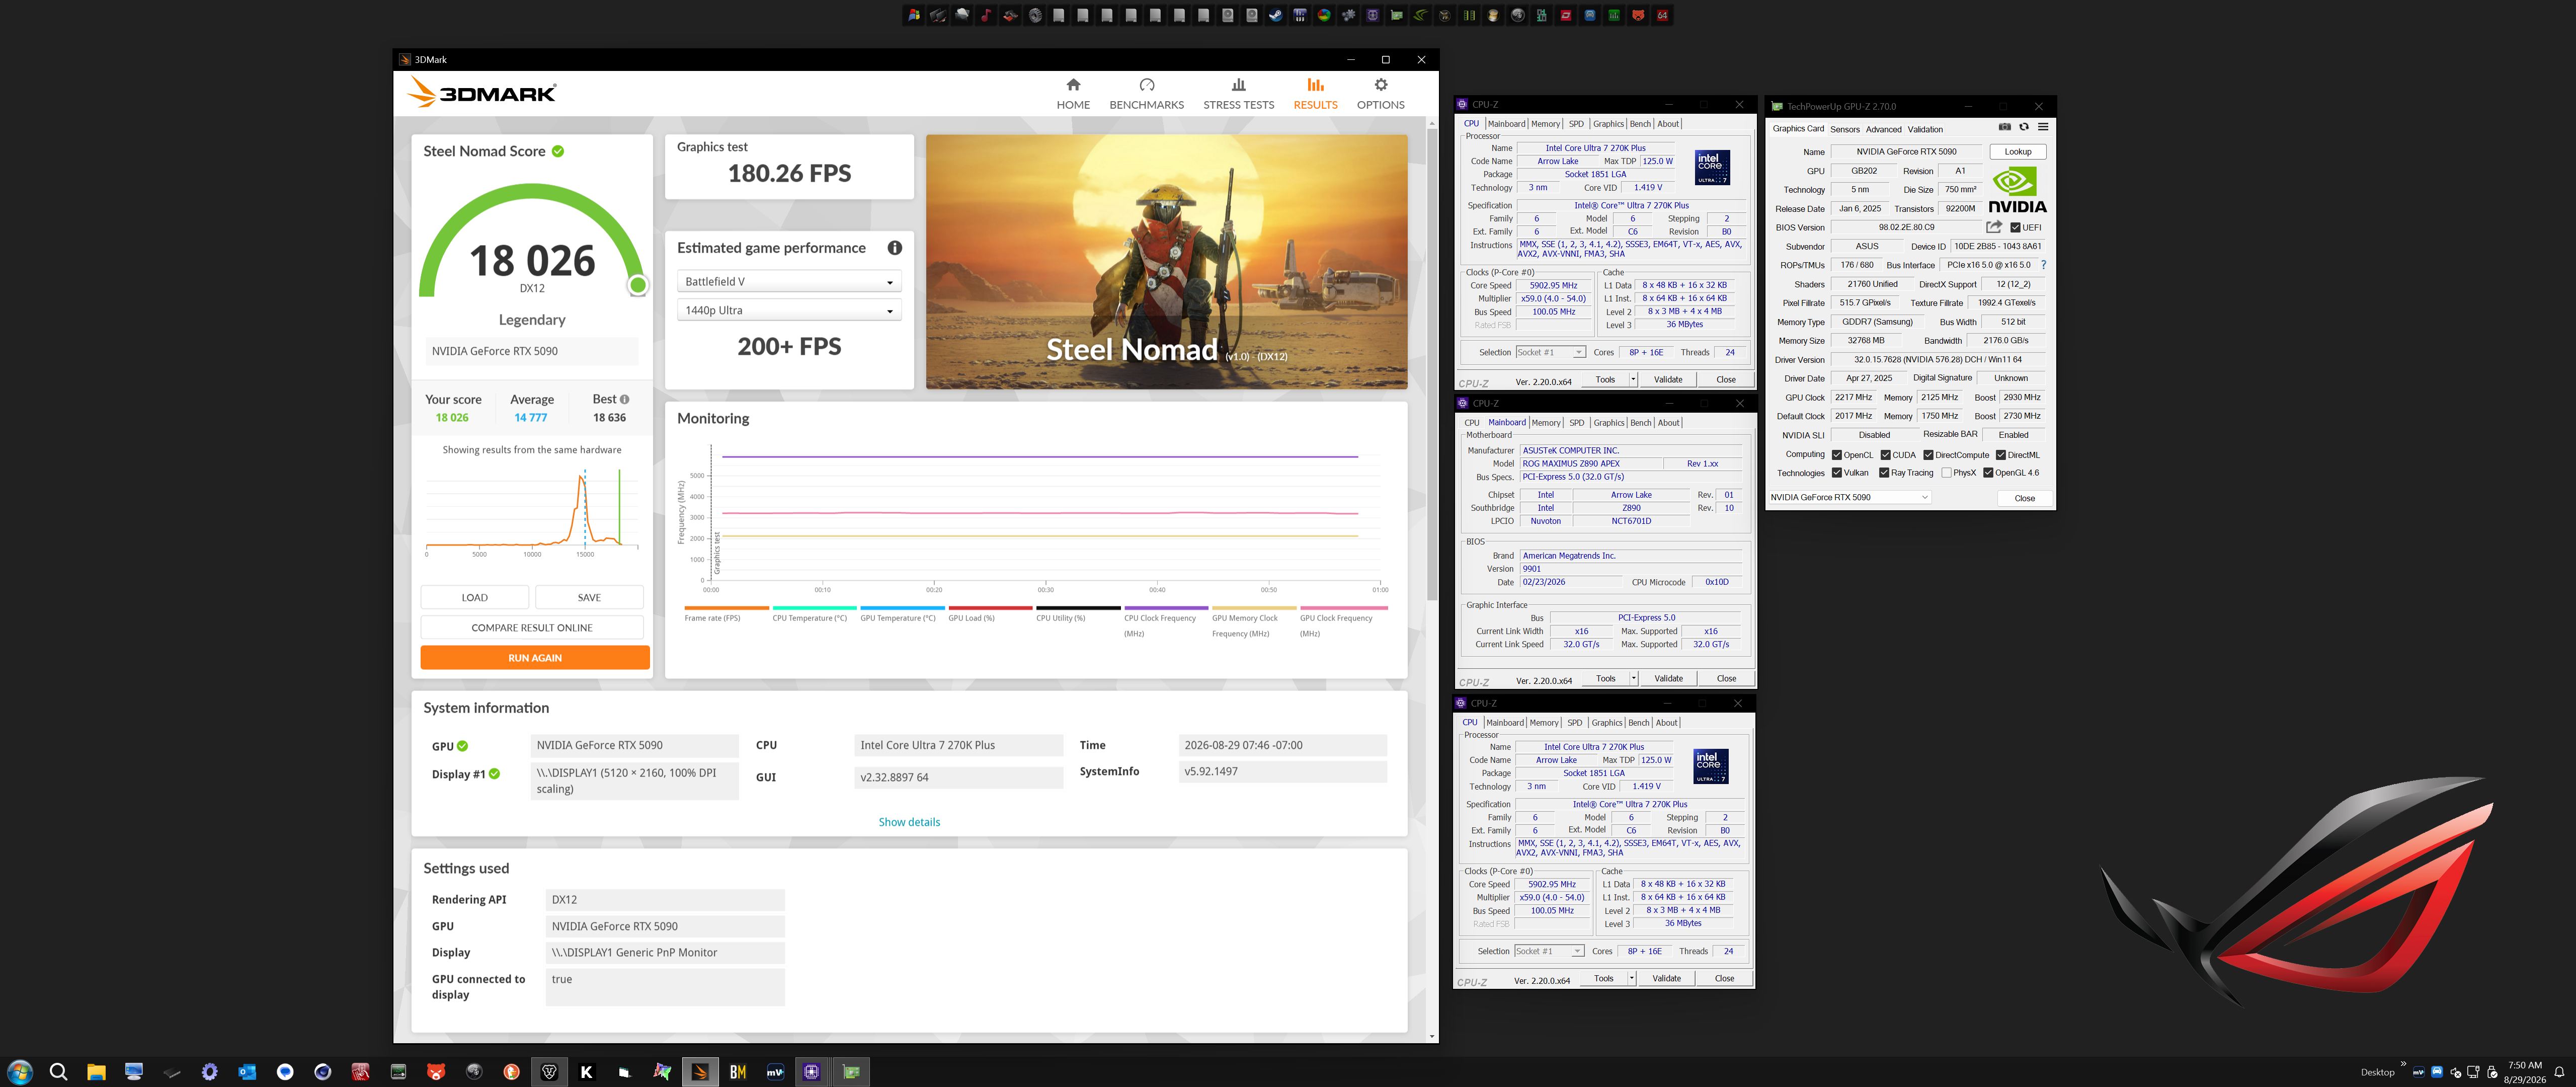The height and width of the screenshot is (1087, 2576).
Task: Open Tools dropdown arrow in bottom CPU-Z window
Action: coord(1632,978)
